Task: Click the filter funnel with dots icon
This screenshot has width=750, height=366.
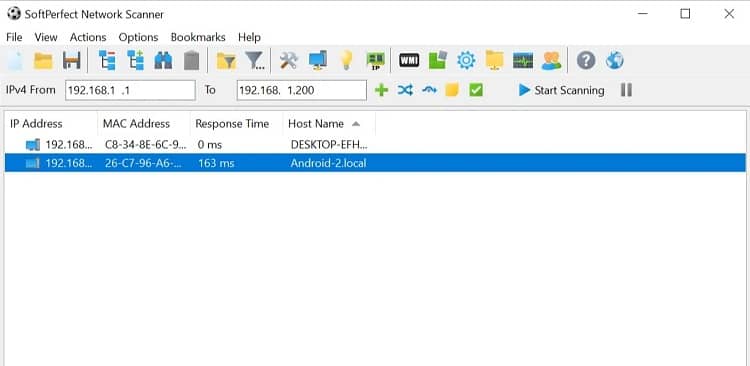Action: (254, 61)
